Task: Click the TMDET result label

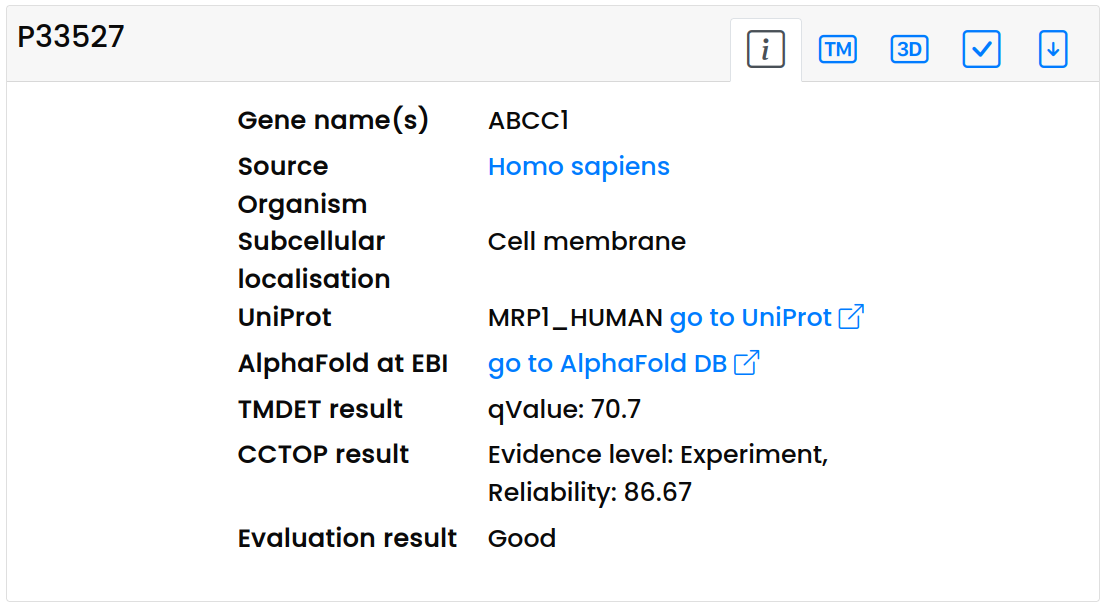Action: click(x=320, y=409)
